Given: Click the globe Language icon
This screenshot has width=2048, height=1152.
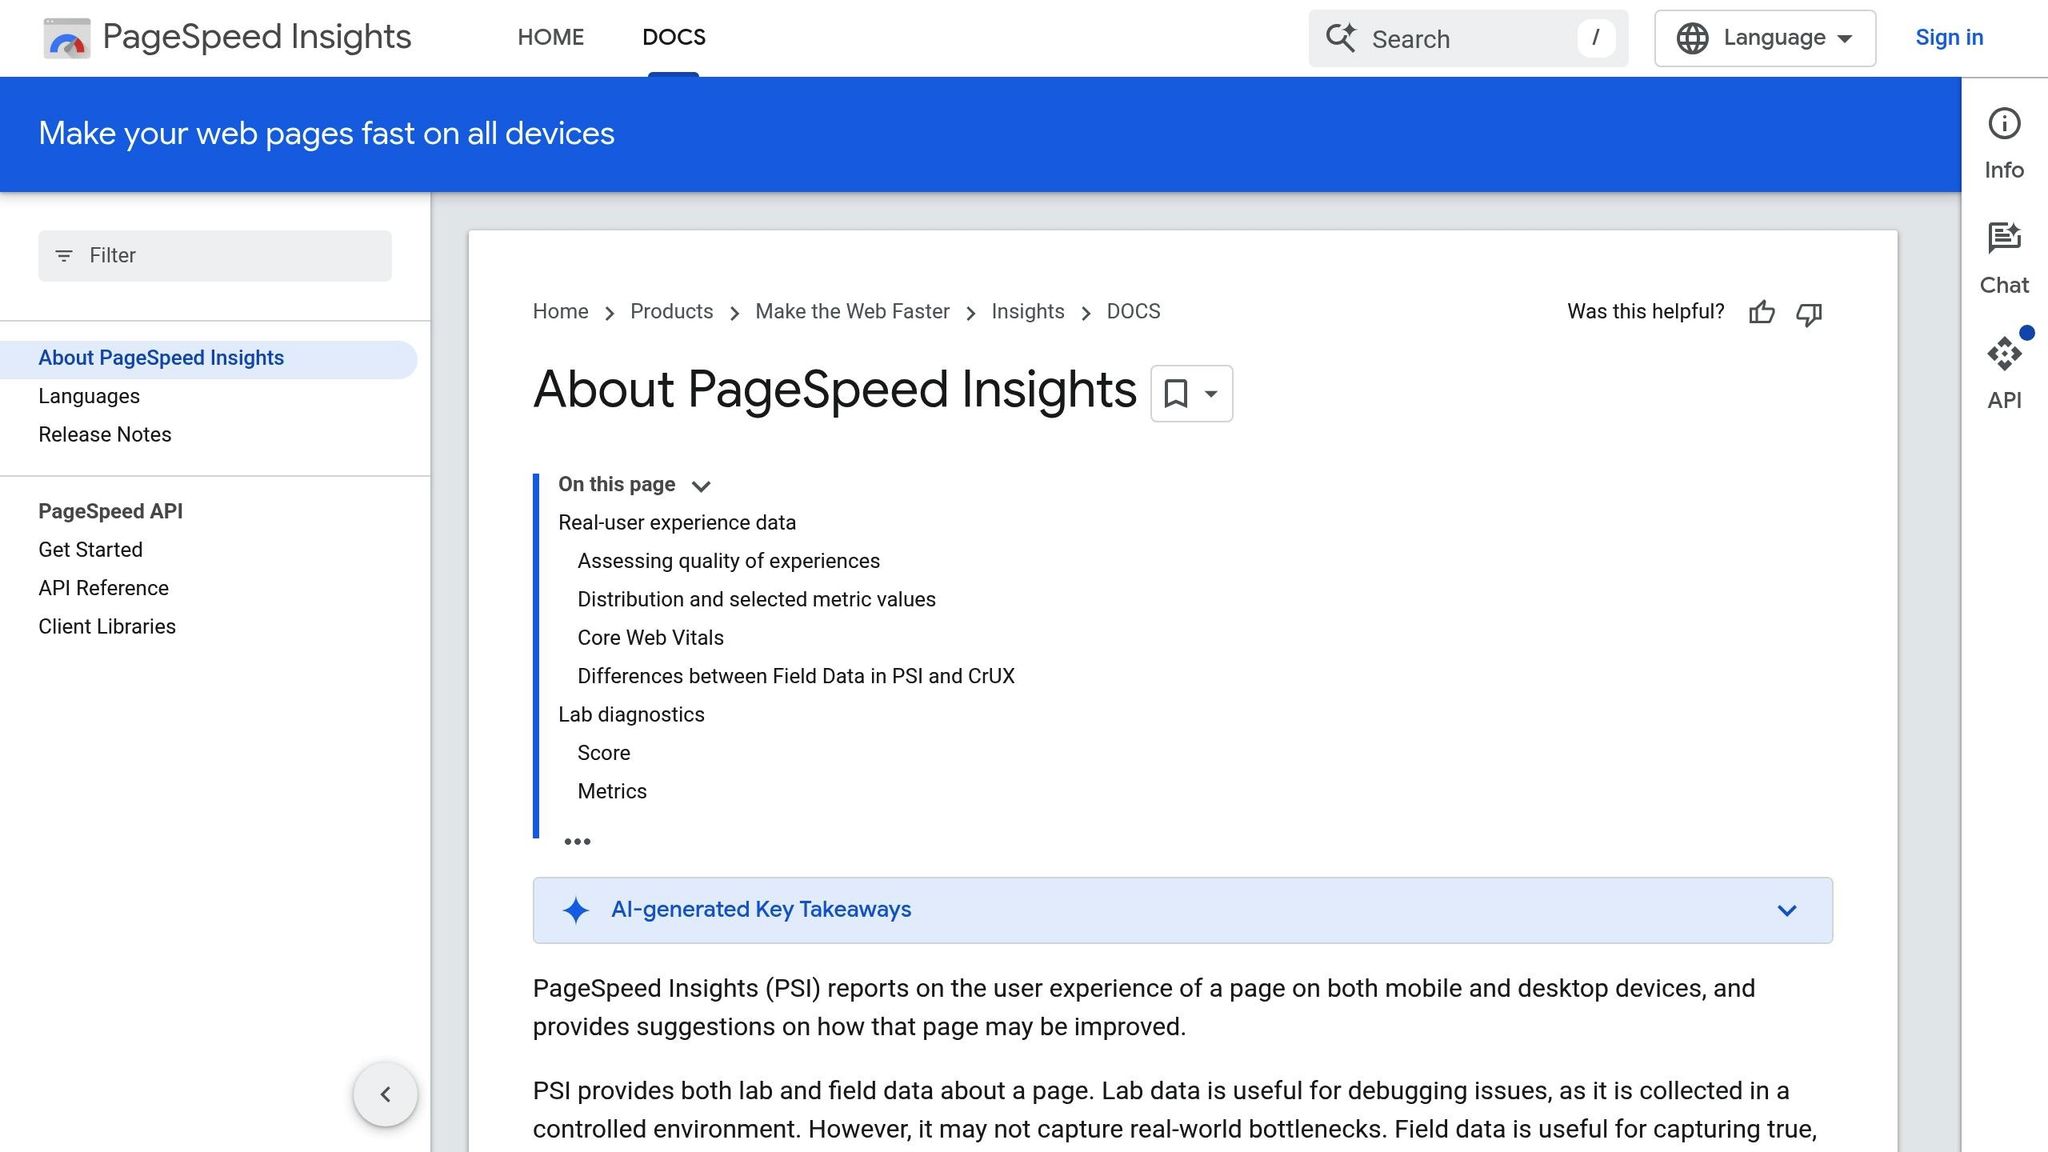Looking at the screenshot, I should [1692, 37].
